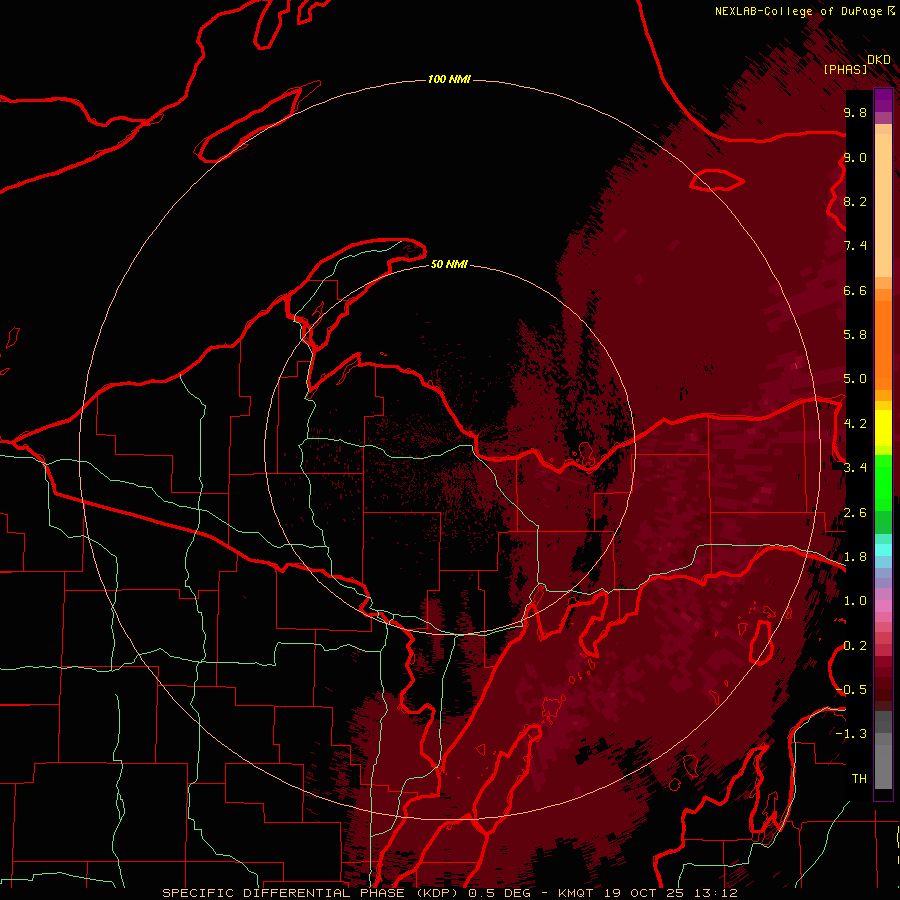
Task: Click the 5.8 scale value
Action: coord(855,335)
